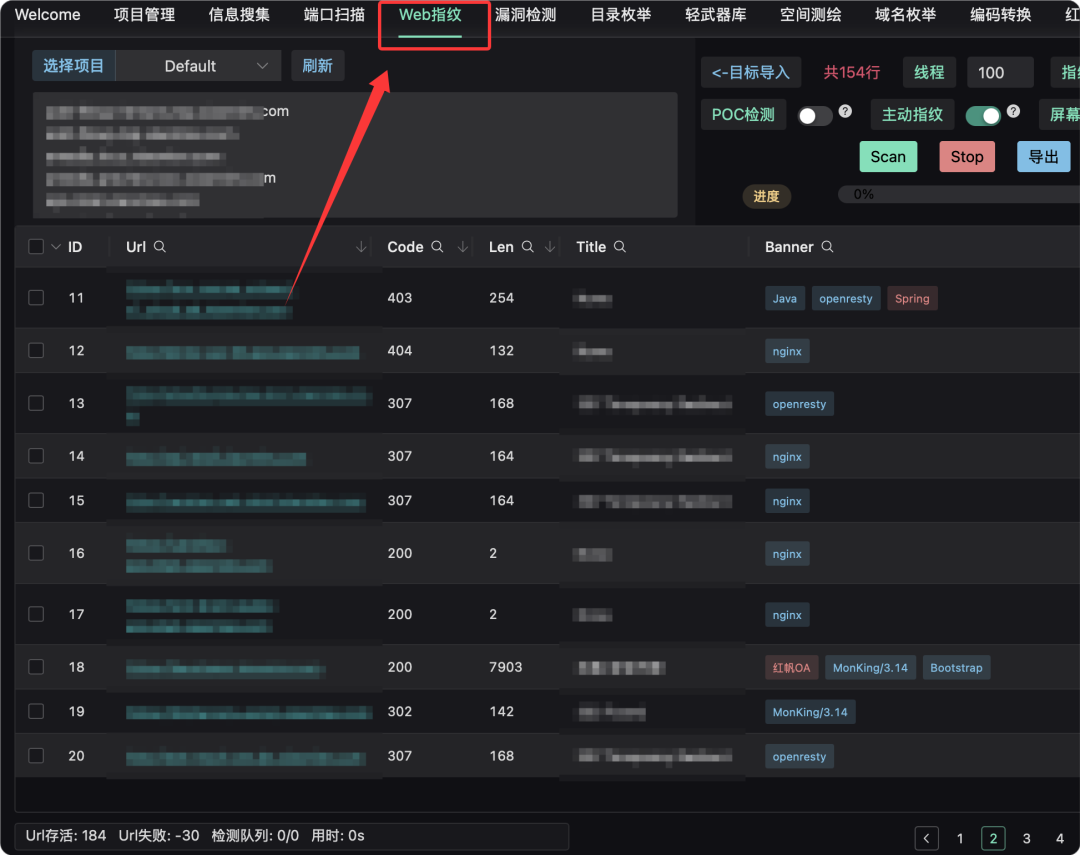Click the Bootstrap banner tag
1080x855 pixels.
[956, 668]
